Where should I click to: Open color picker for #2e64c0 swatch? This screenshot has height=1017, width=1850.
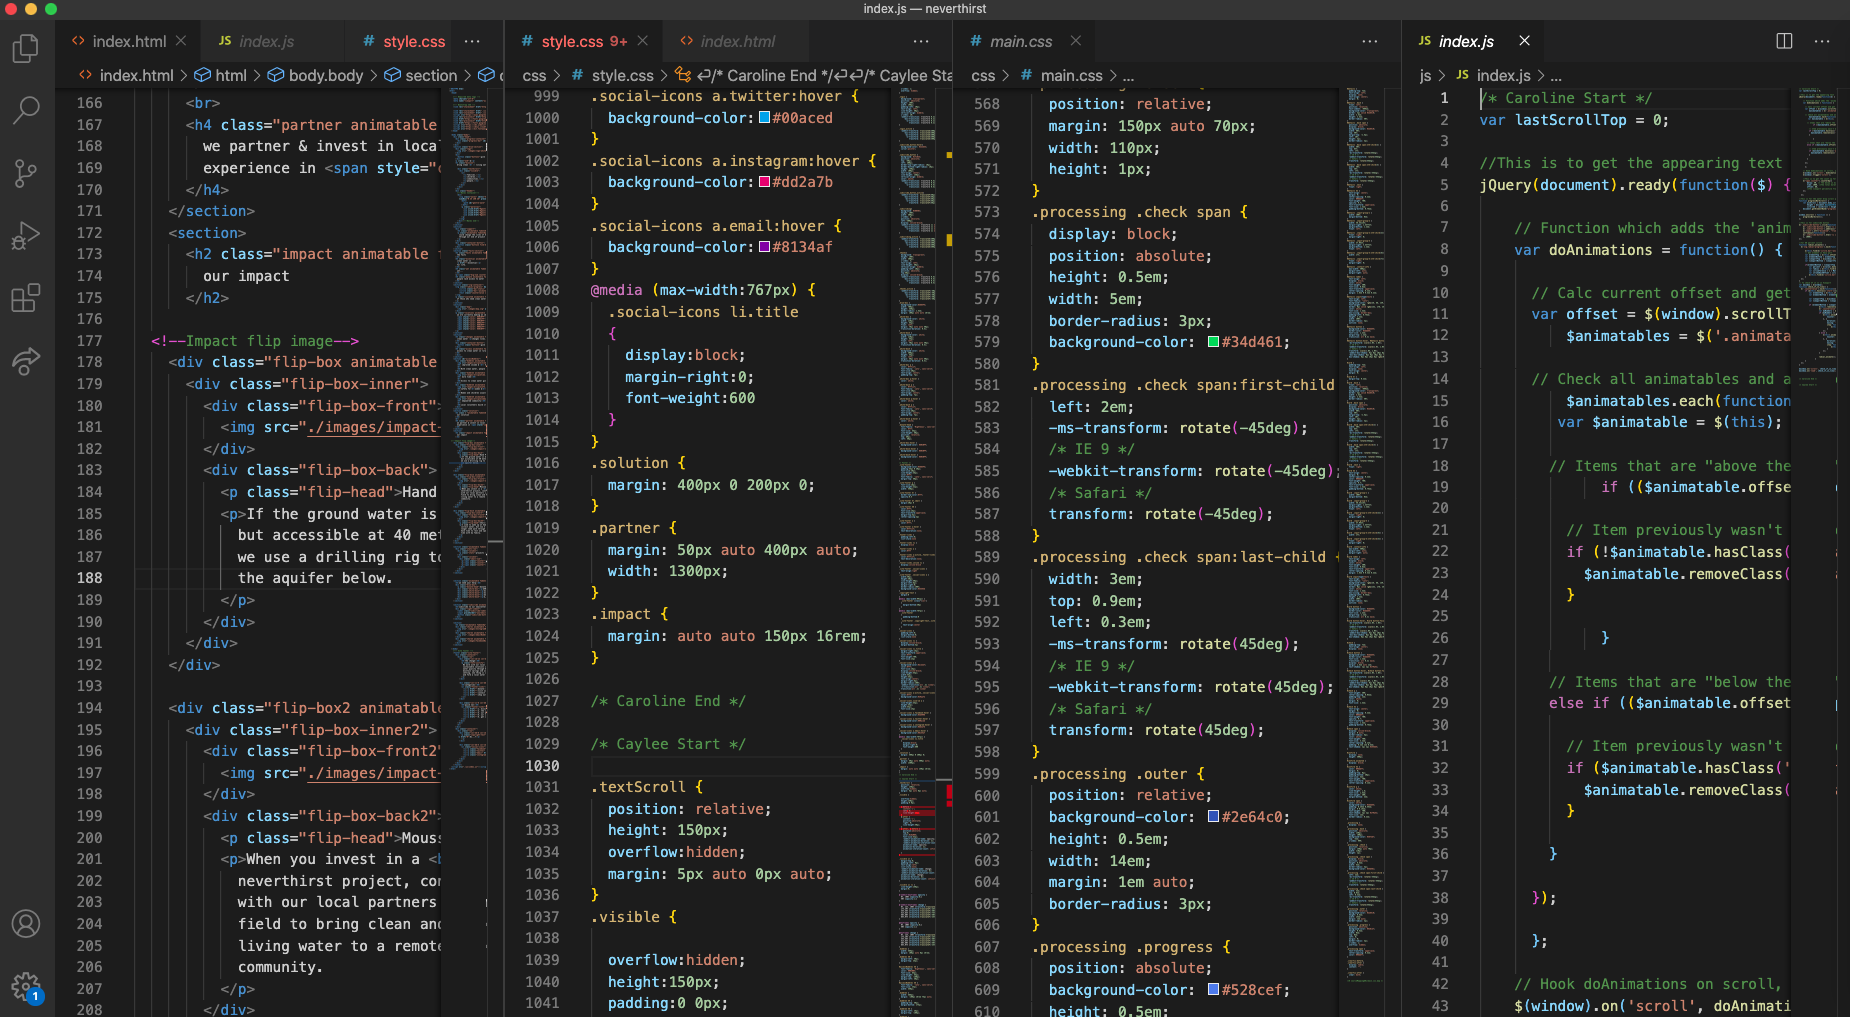(x=1214, y=817)
